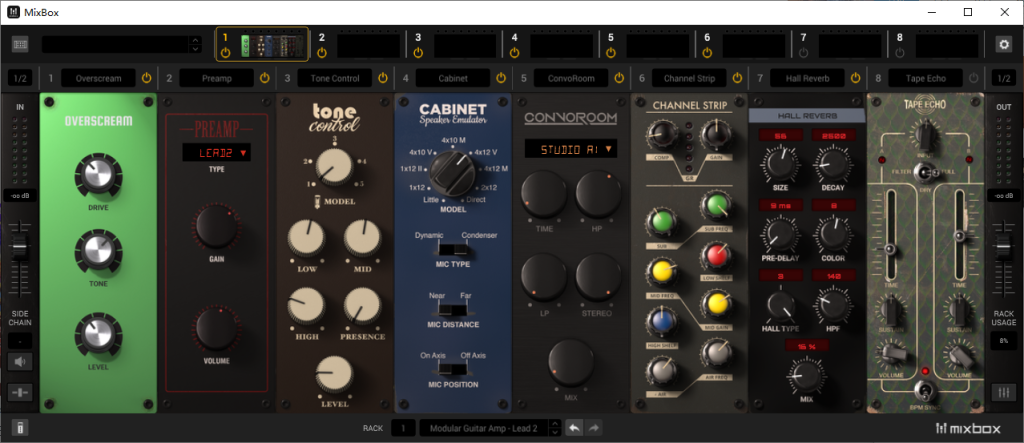The height and width of the screenshot is (443, 1024).
Task: Bypass the Tone Control module
Action: coord(383,78)
